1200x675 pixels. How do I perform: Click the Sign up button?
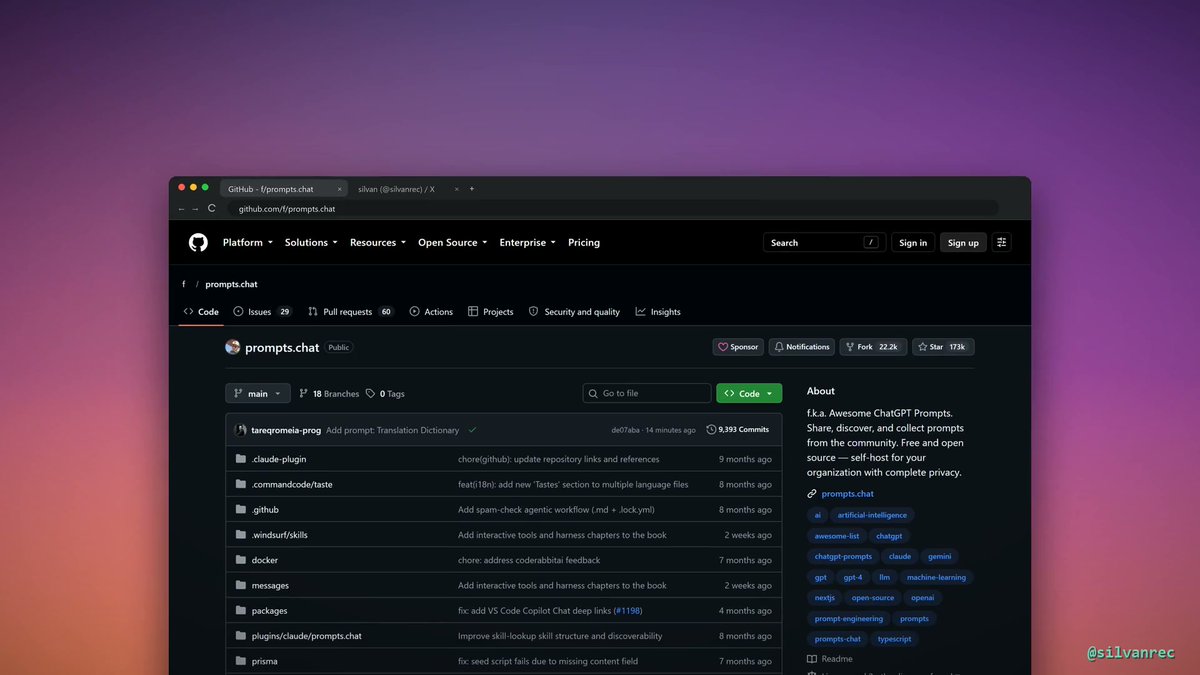(x=963, y=242)
